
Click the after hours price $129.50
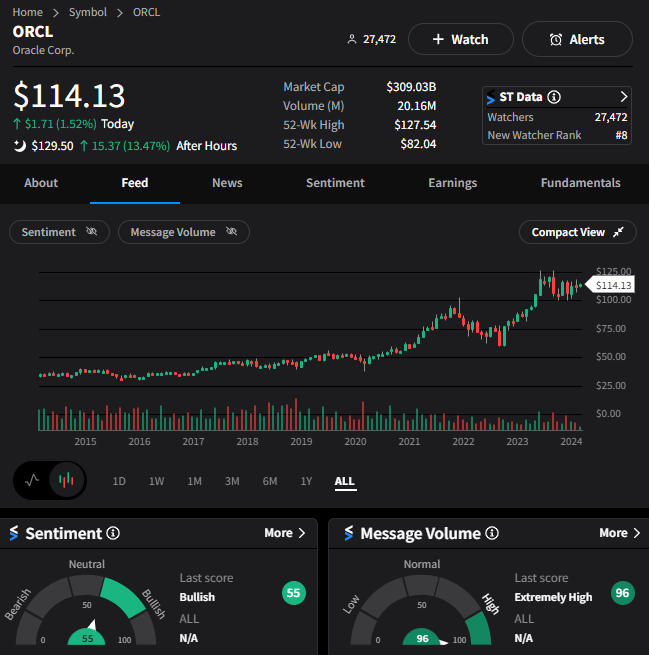[52, 146]
